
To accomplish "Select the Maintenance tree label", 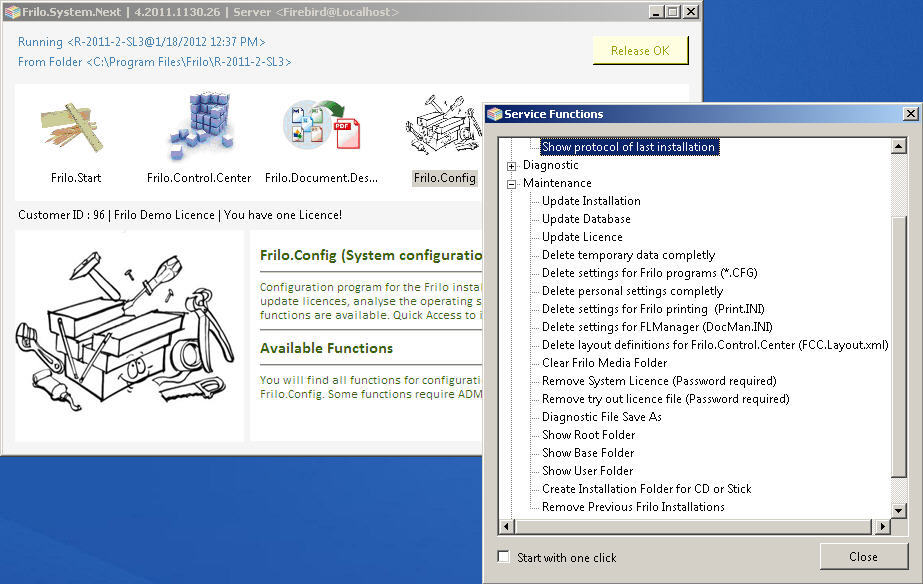I will click(x=557, y=183).
